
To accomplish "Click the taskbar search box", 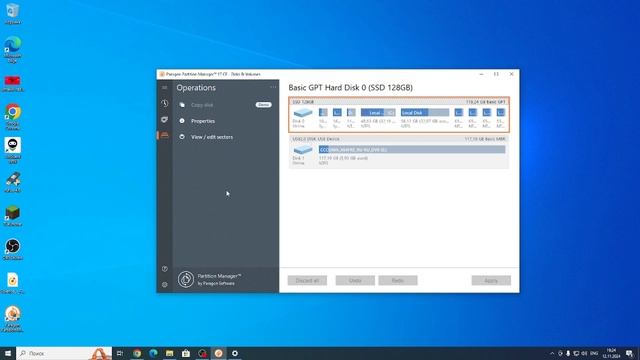I will 64,353.
